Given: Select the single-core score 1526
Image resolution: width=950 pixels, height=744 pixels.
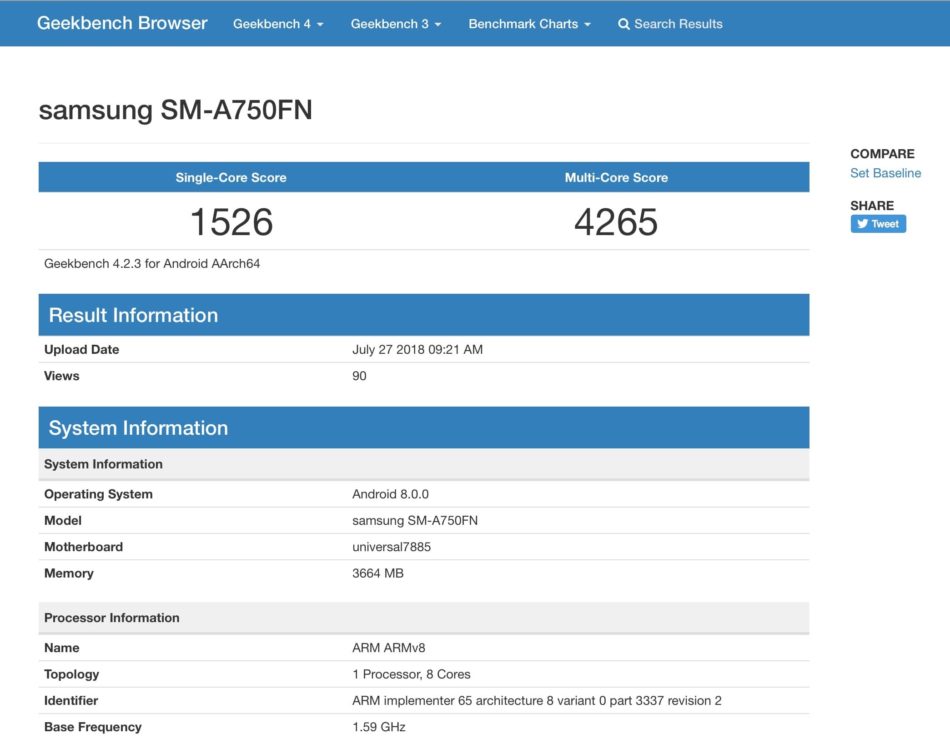Looking at the screenshot, I should coord(231,222).
